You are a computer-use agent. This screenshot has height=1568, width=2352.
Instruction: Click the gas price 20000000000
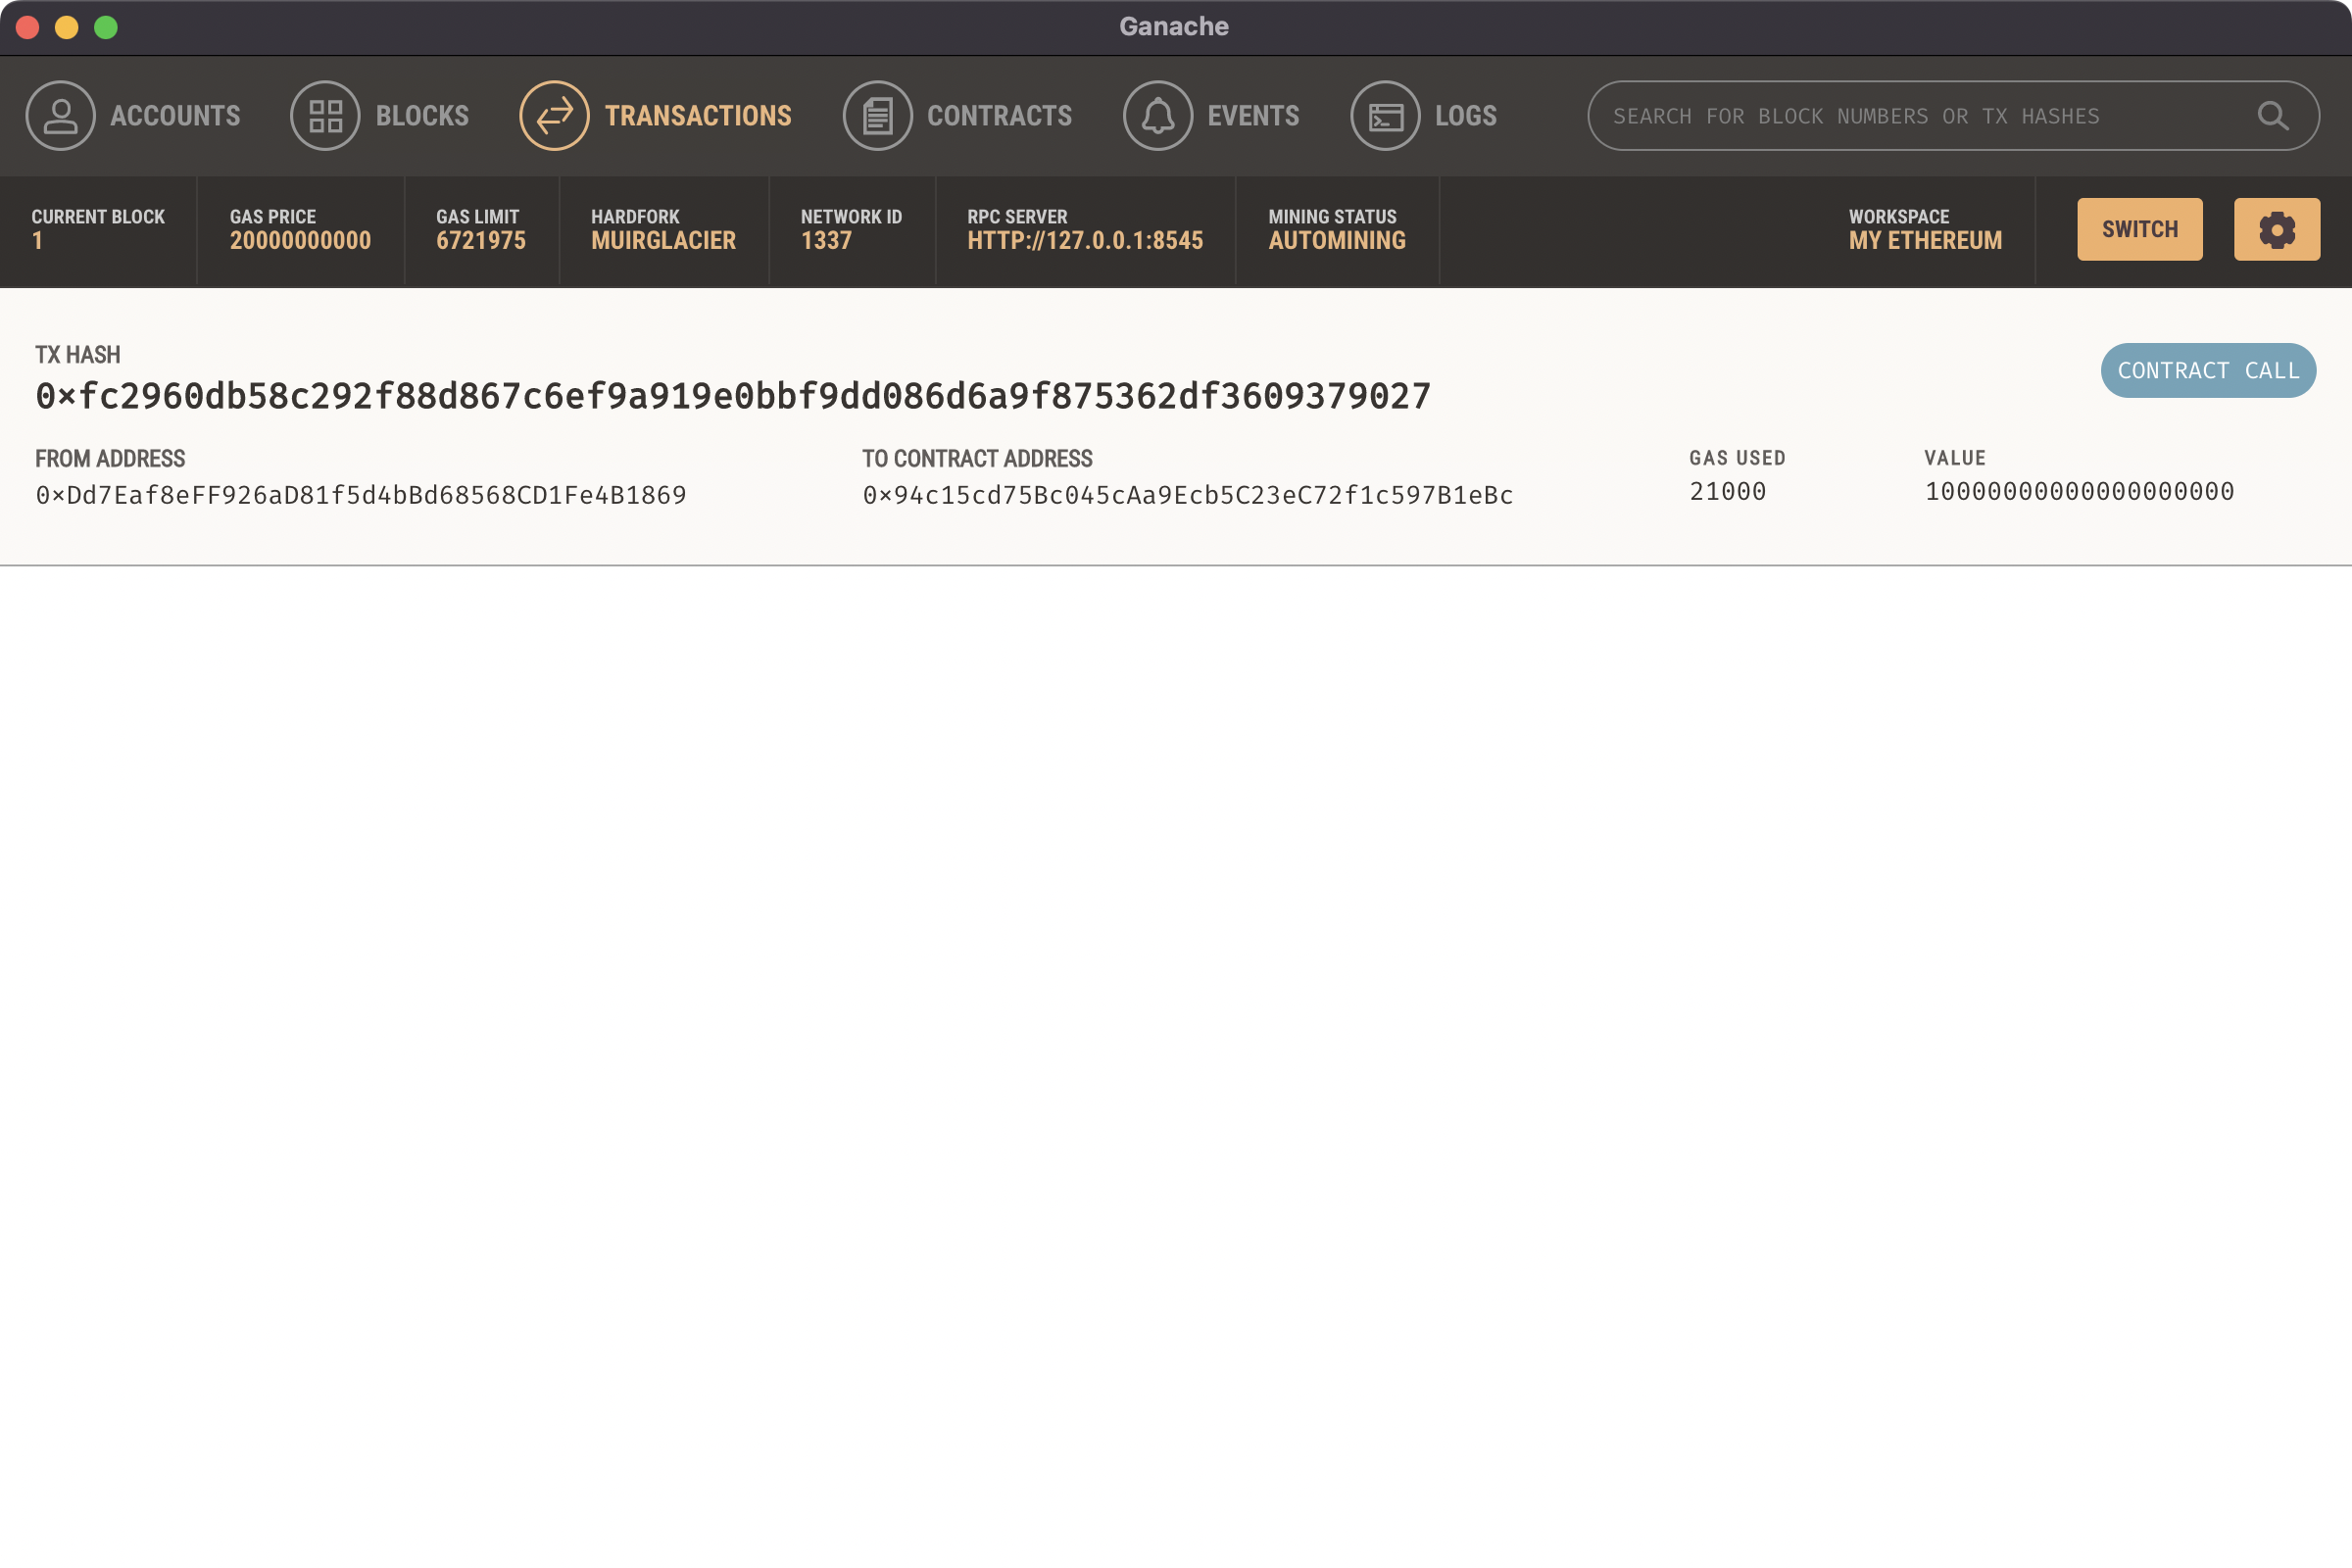[x=300, y=241]
